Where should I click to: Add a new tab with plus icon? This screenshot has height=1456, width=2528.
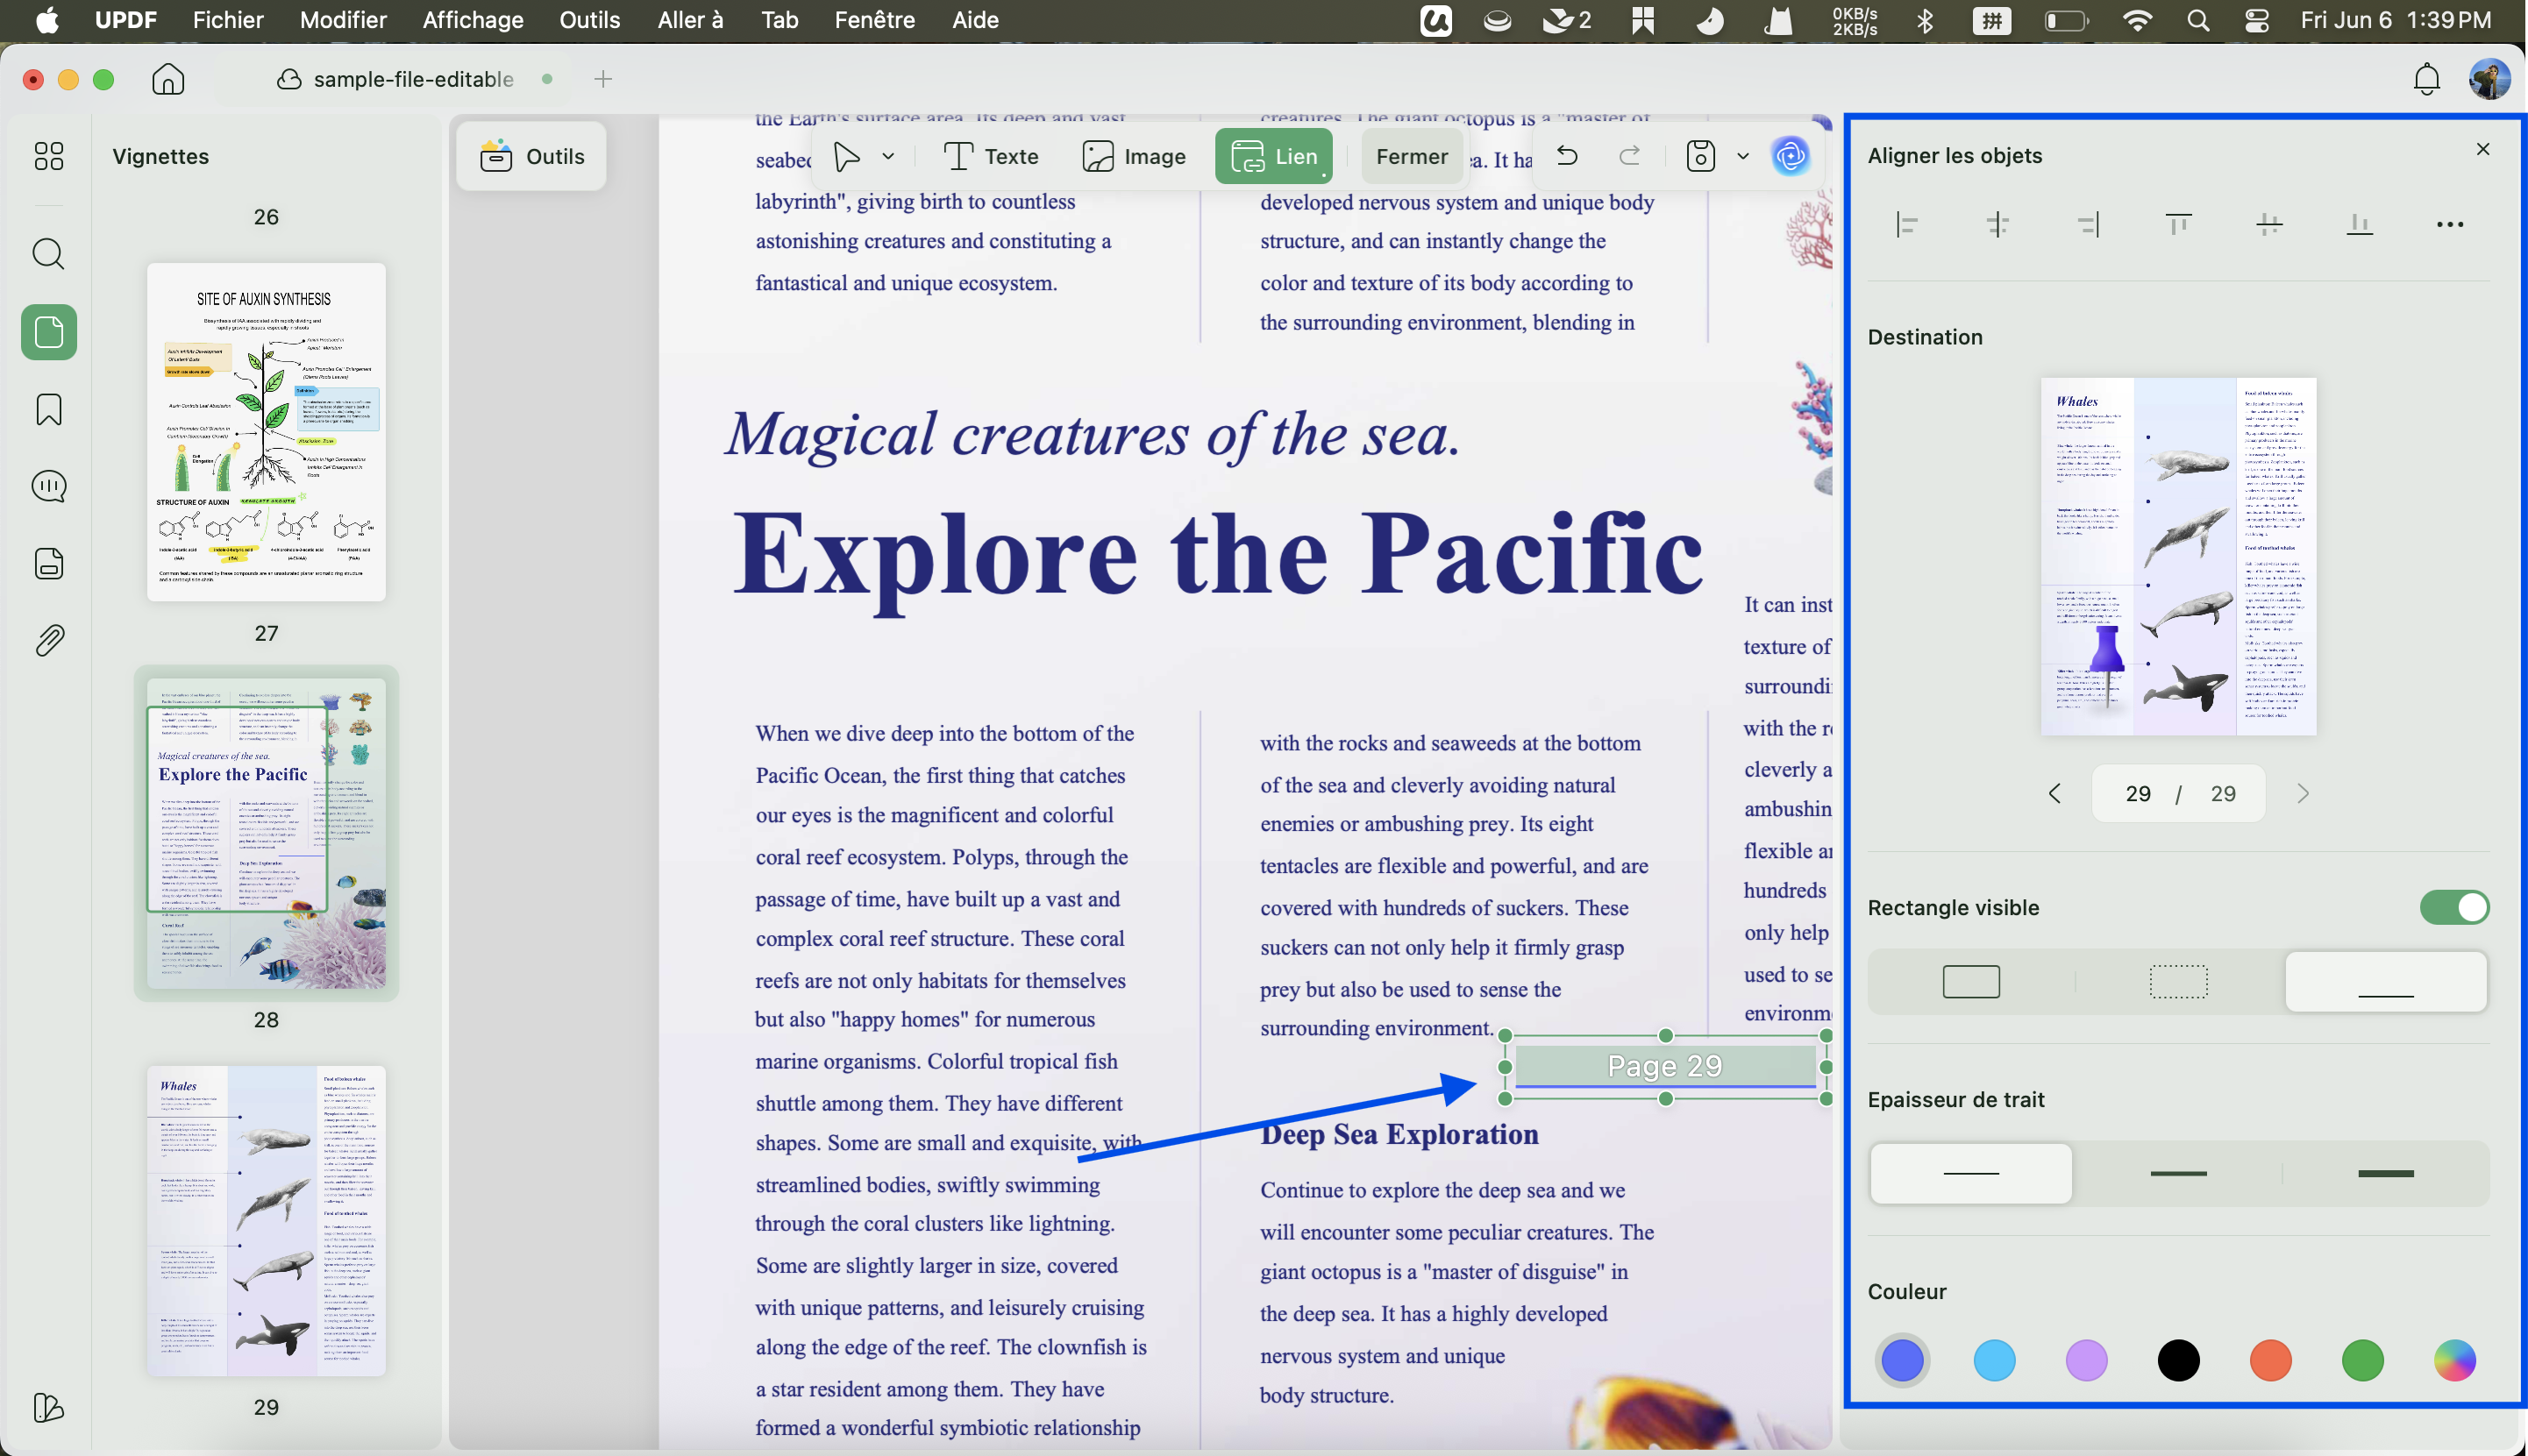[602, 79]
